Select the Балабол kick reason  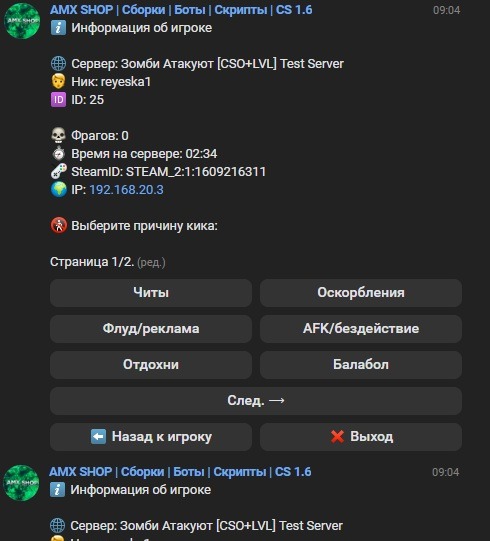[x=361, y=365]
